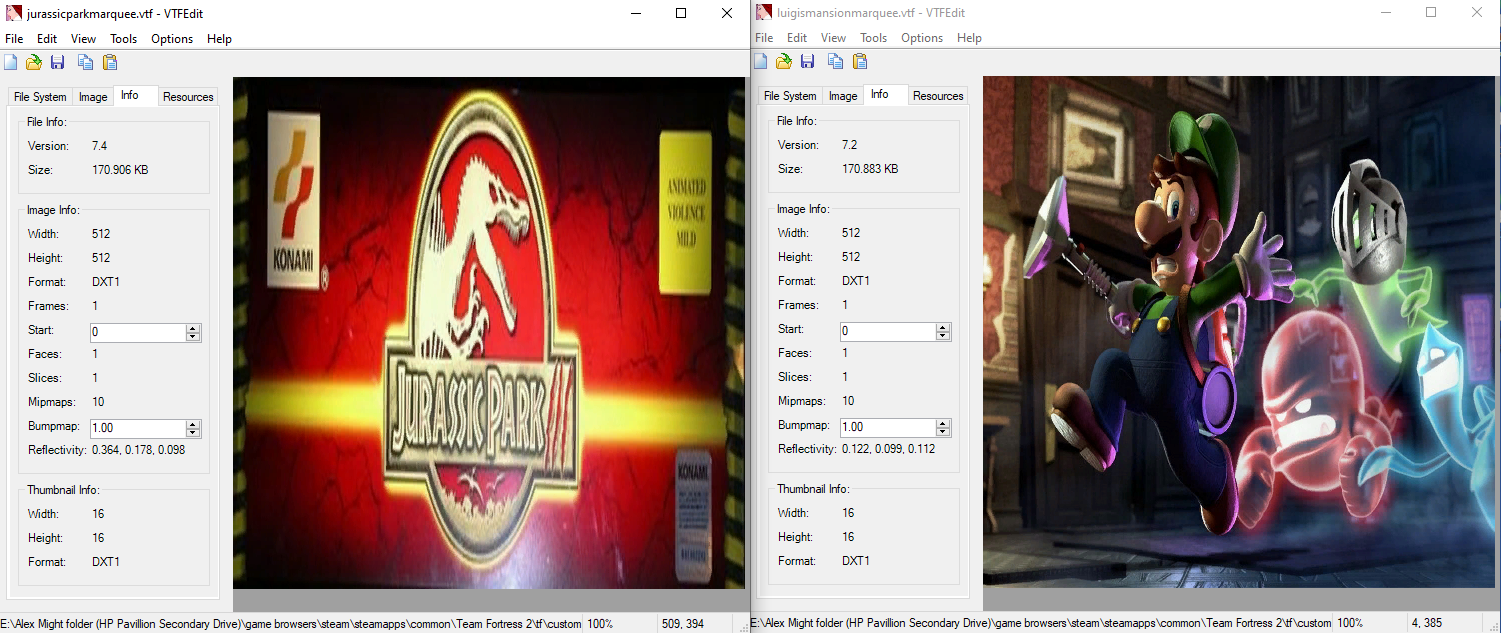Click Mipmaps value 10 in luigismansionmarquee window

point(848,401)
